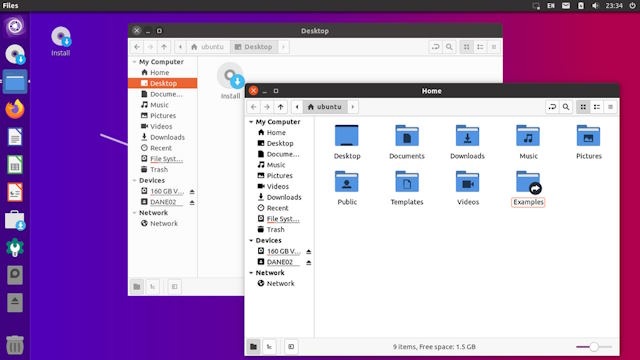This screenshot has width=640, height=360.
Task: Open the power menu in top panel
Action: 632,6
